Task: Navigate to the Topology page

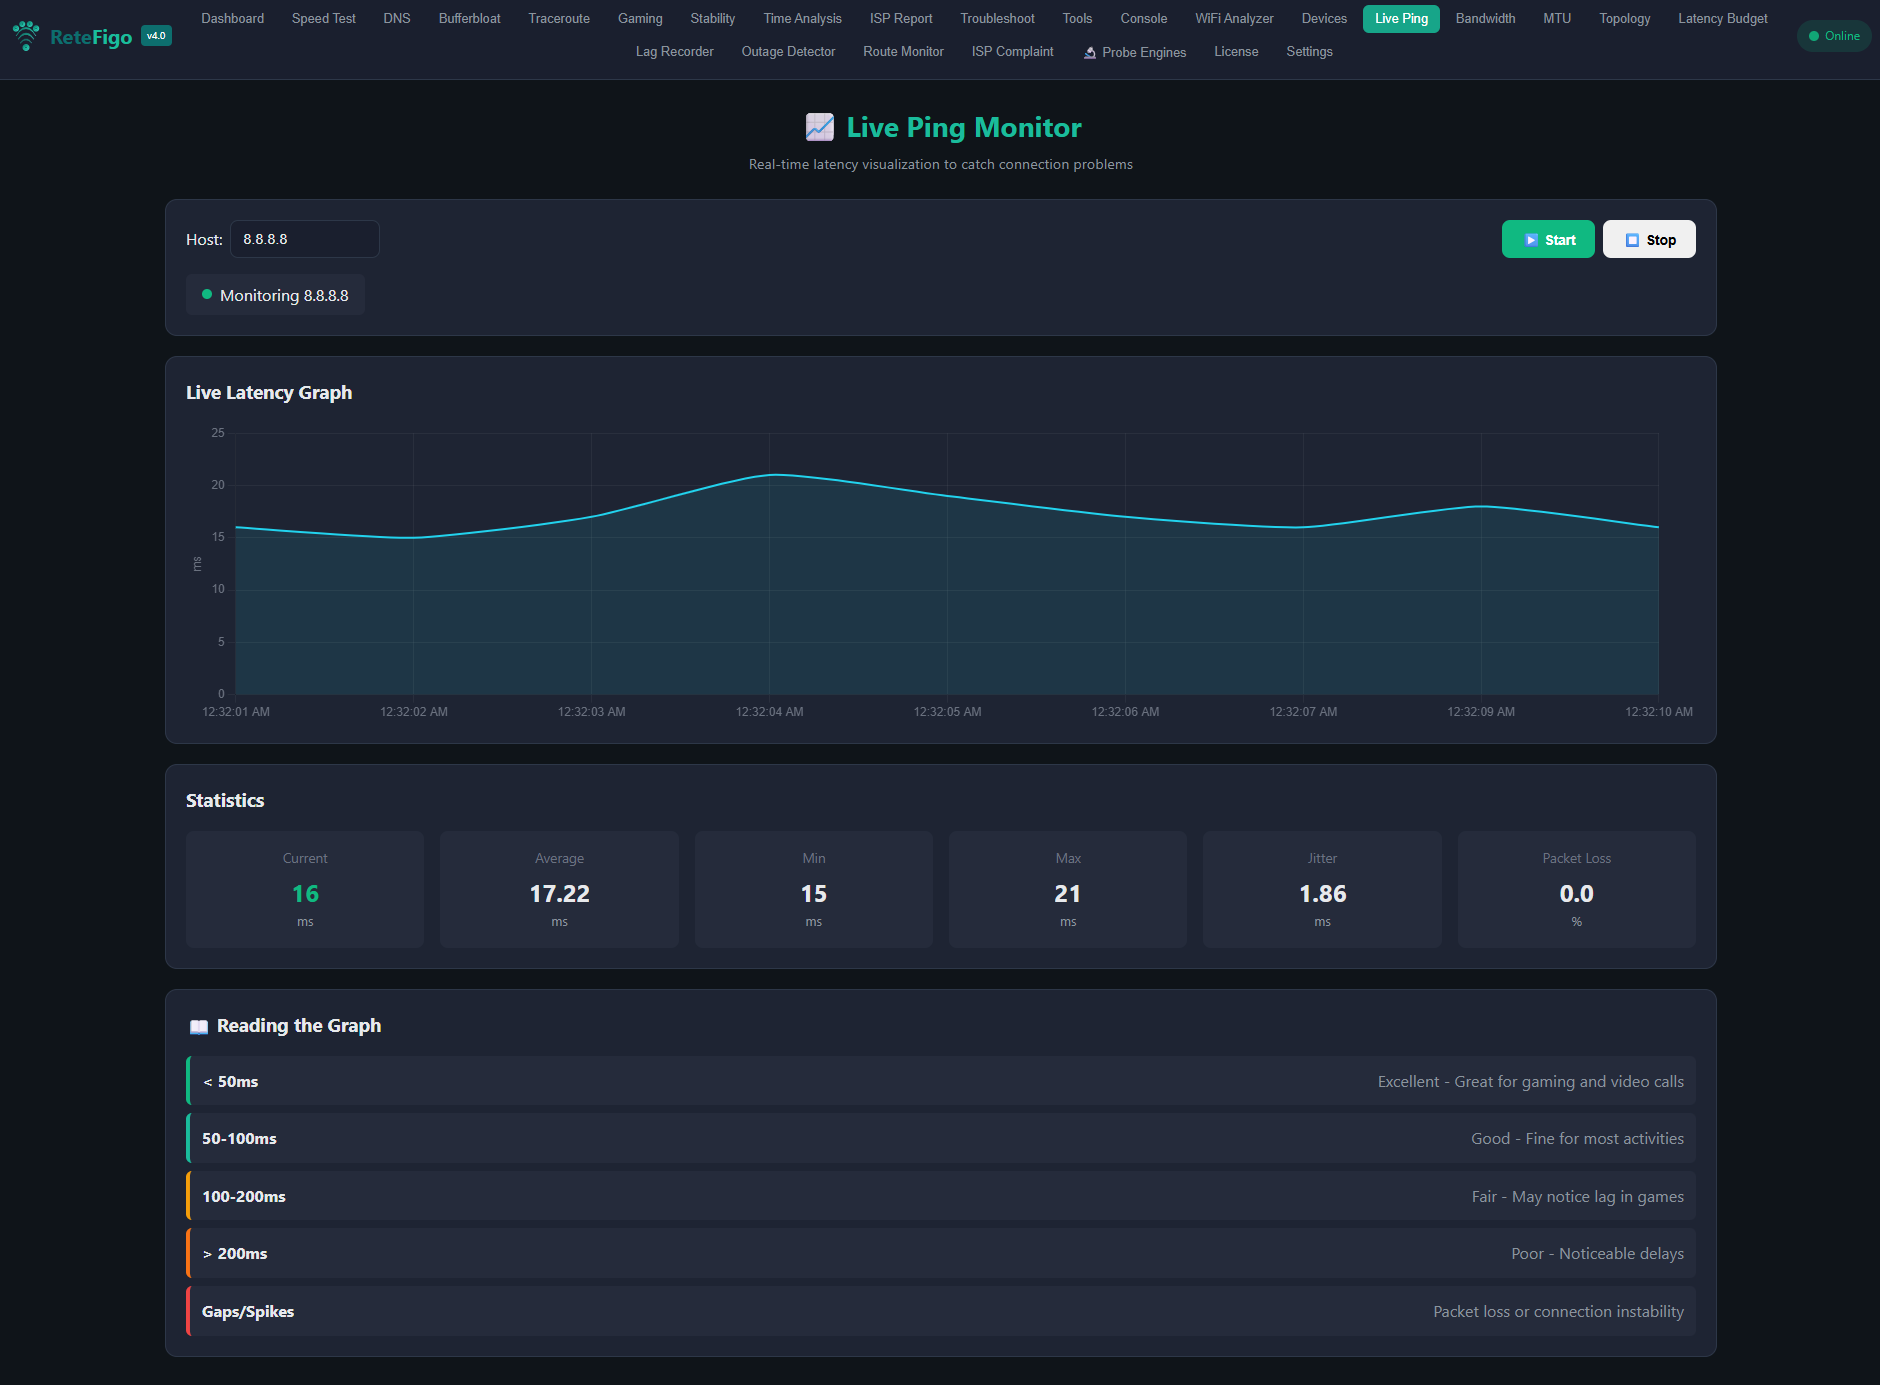Action: (x=1623, y=18)
